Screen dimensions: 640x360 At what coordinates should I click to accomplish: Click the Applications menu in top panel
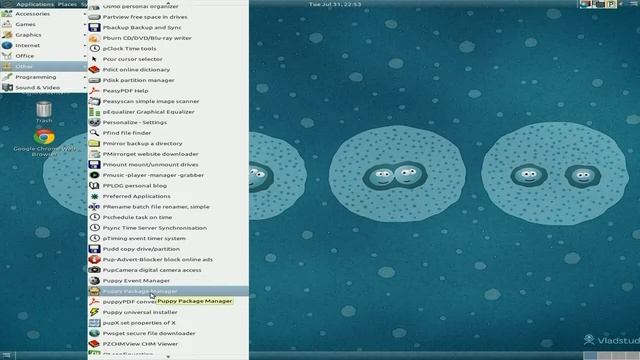35,4
